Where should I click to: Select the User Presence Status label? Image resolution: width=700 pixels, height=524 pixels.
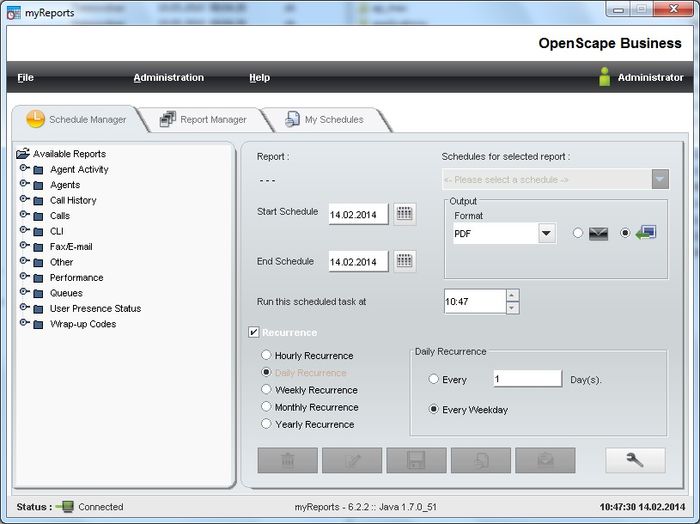click(96, 308)
